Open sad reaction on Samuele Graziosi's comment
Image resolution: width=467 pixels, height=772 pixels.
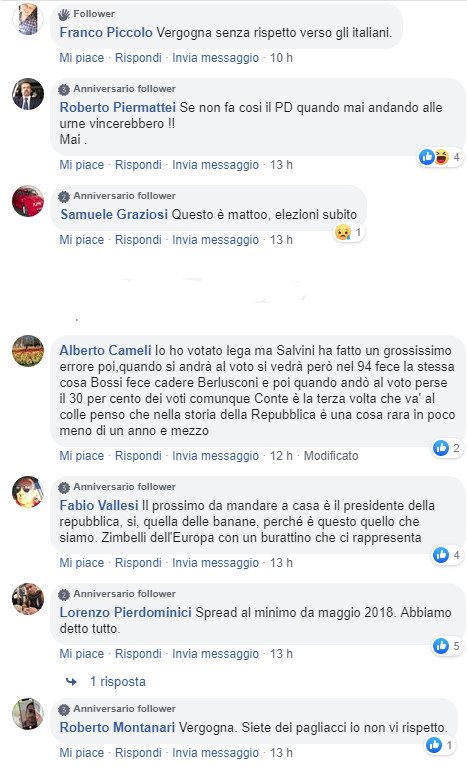click(x=349, y=232)
